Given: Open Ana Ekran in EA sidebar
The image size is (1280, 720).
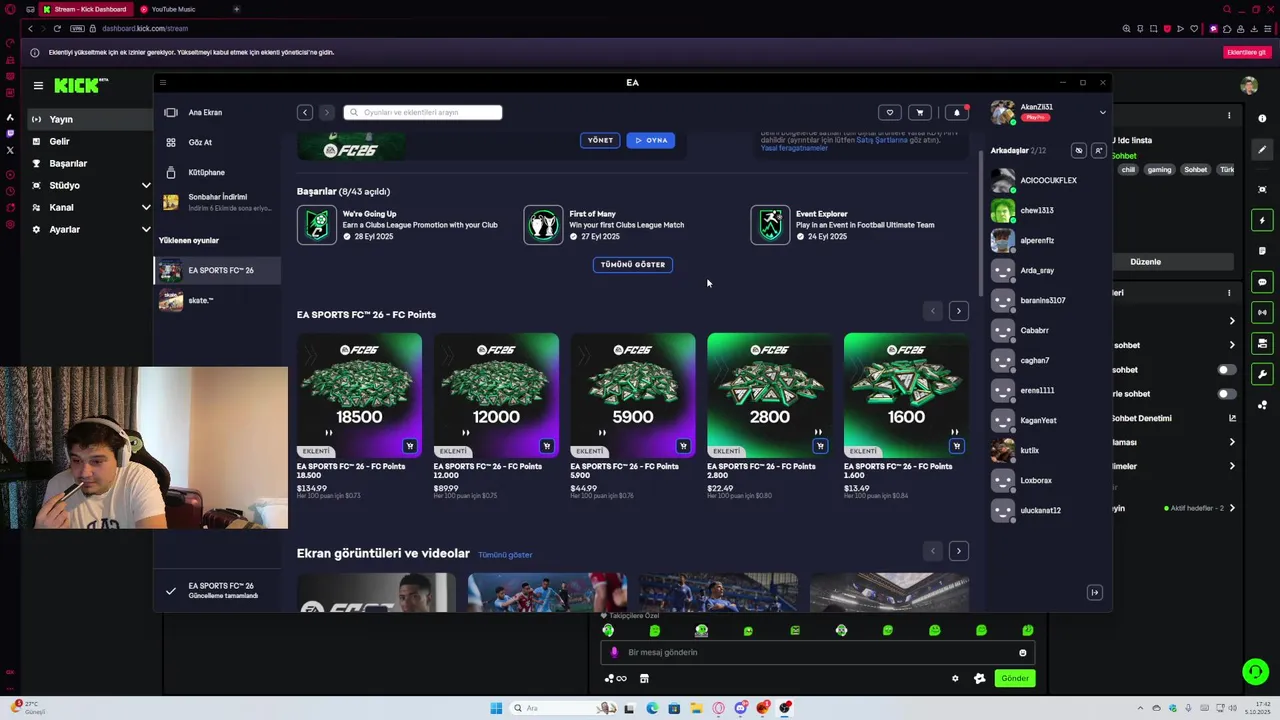Looking at the screenshot, I should [x=217, y=112].
